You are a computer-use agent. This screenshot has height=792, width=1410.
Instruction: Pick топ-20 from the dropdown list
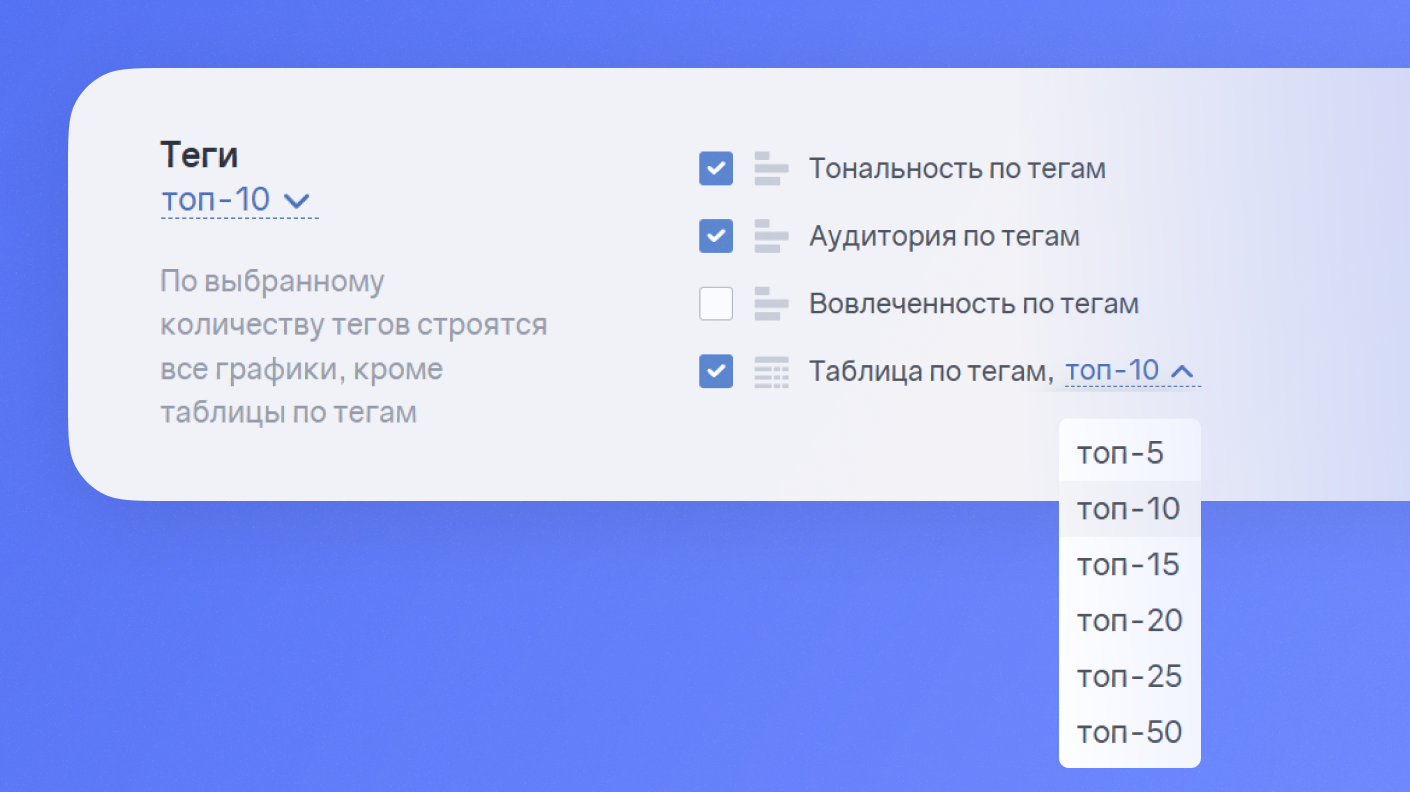coord(1129,621)
